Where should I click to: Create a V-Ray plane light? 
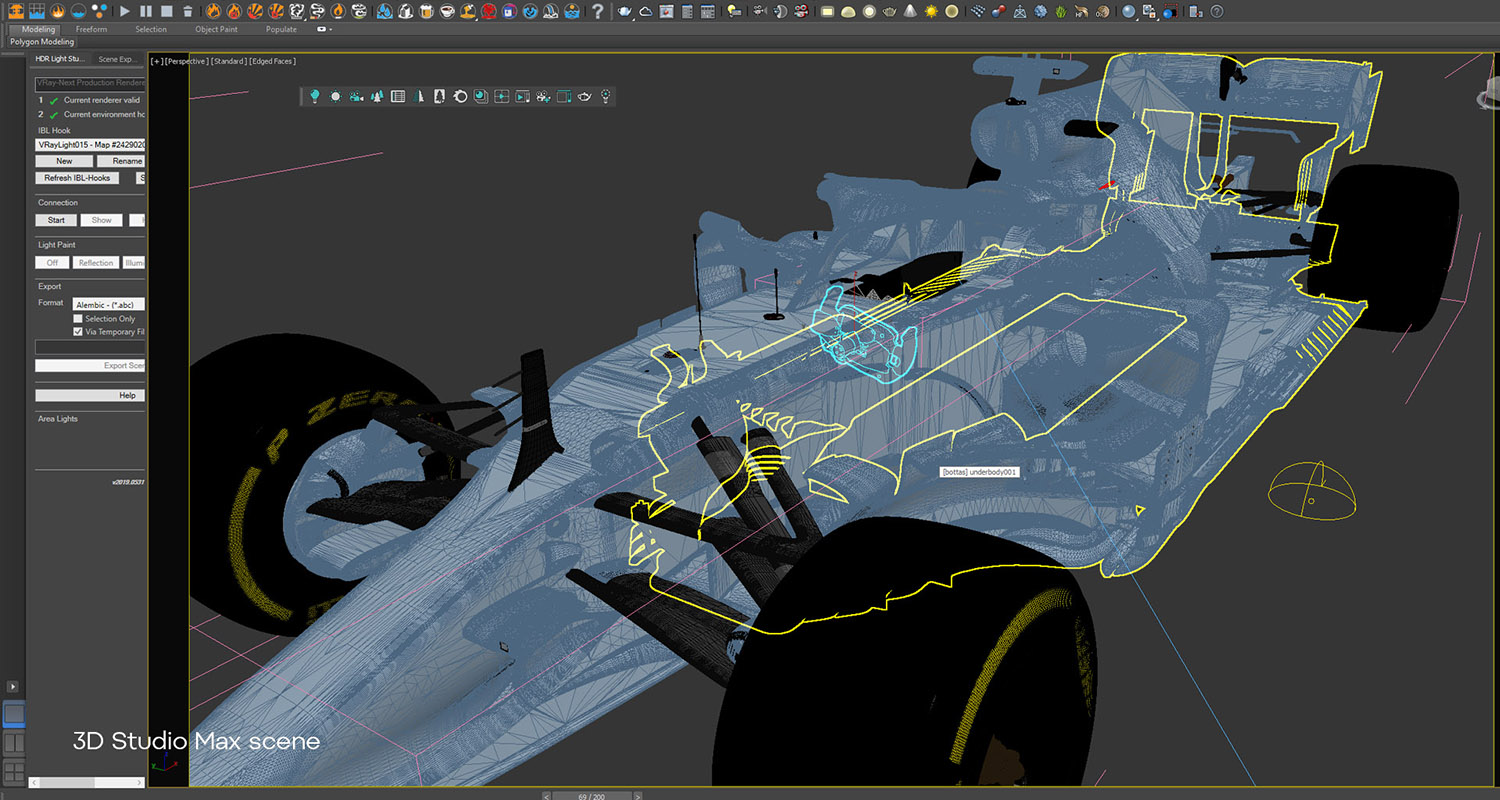point(827,11)
